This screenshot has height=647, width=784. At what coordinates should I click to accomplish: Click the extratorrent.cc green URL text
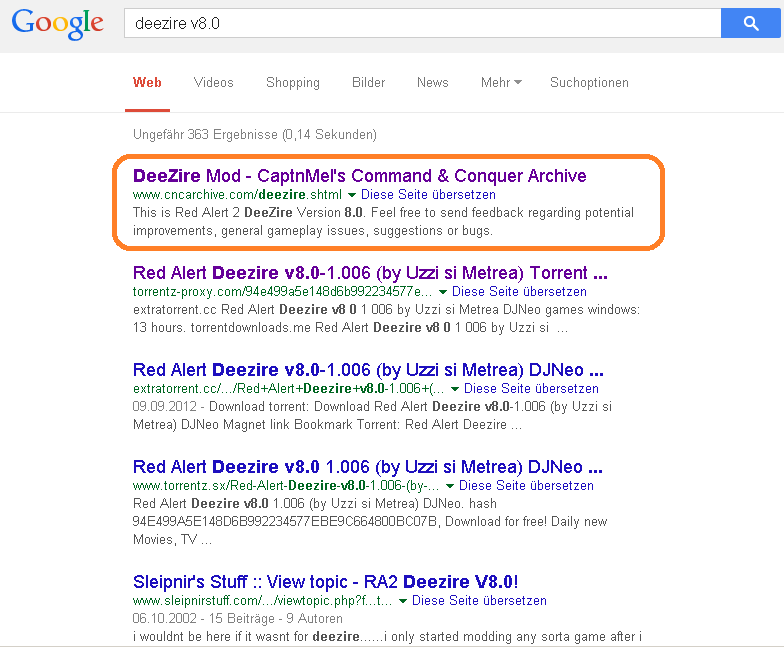tap(288, 388)
